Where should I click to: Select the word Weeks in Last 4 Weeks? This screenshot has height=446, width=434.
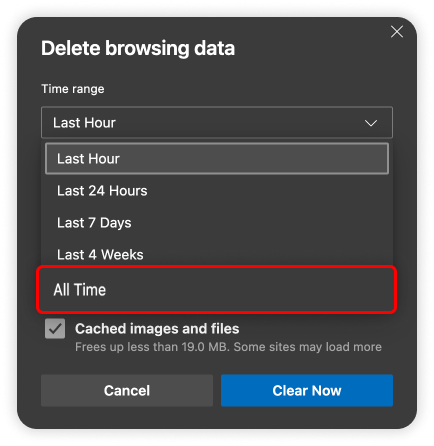(x=122, y=255)
